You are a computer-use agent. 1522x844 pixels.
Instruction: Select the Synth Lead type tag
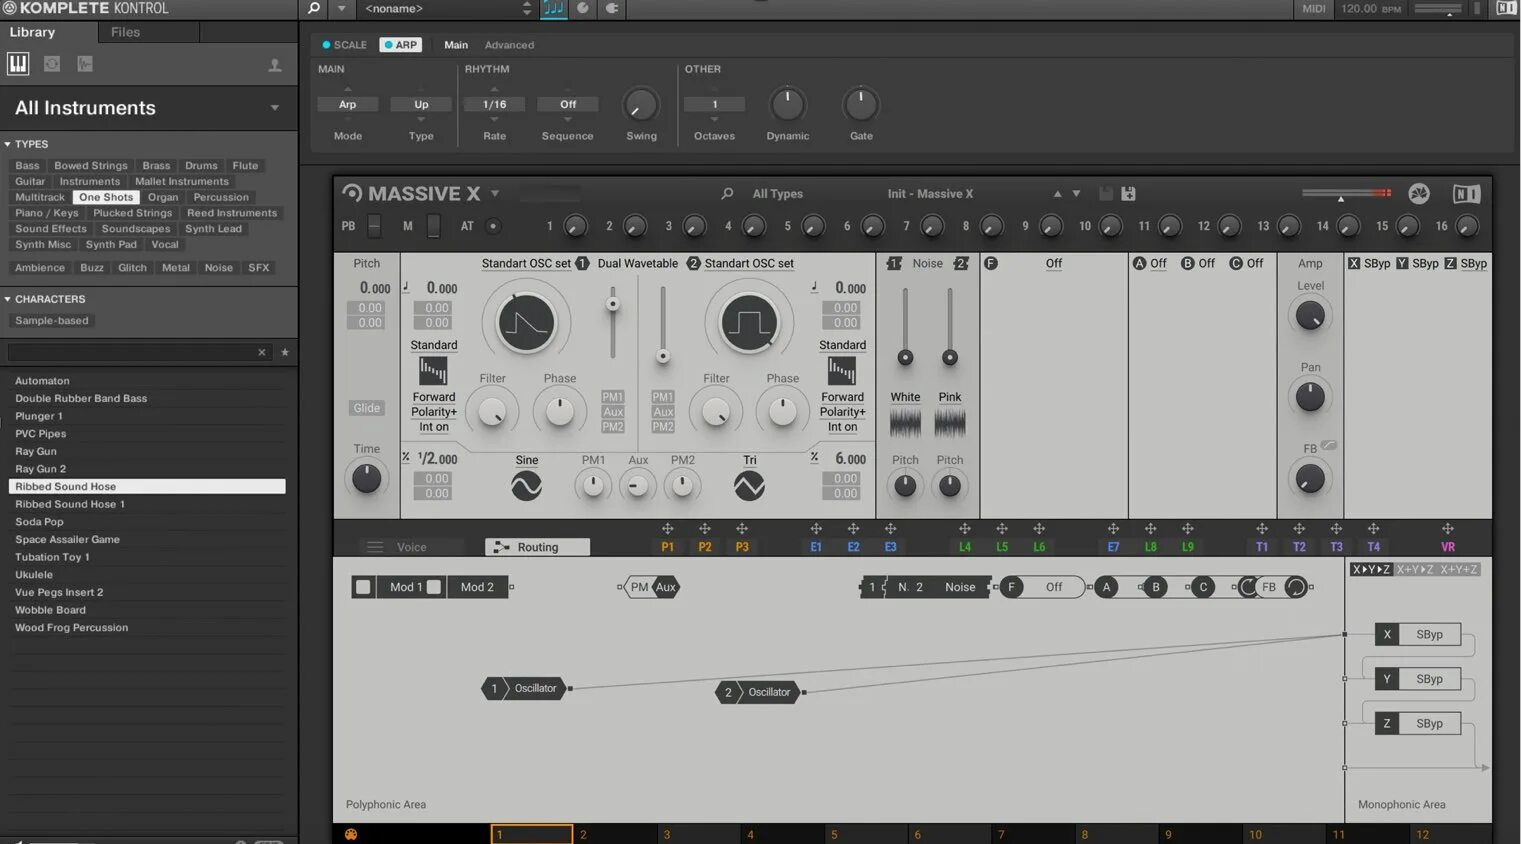click(213, 229)
